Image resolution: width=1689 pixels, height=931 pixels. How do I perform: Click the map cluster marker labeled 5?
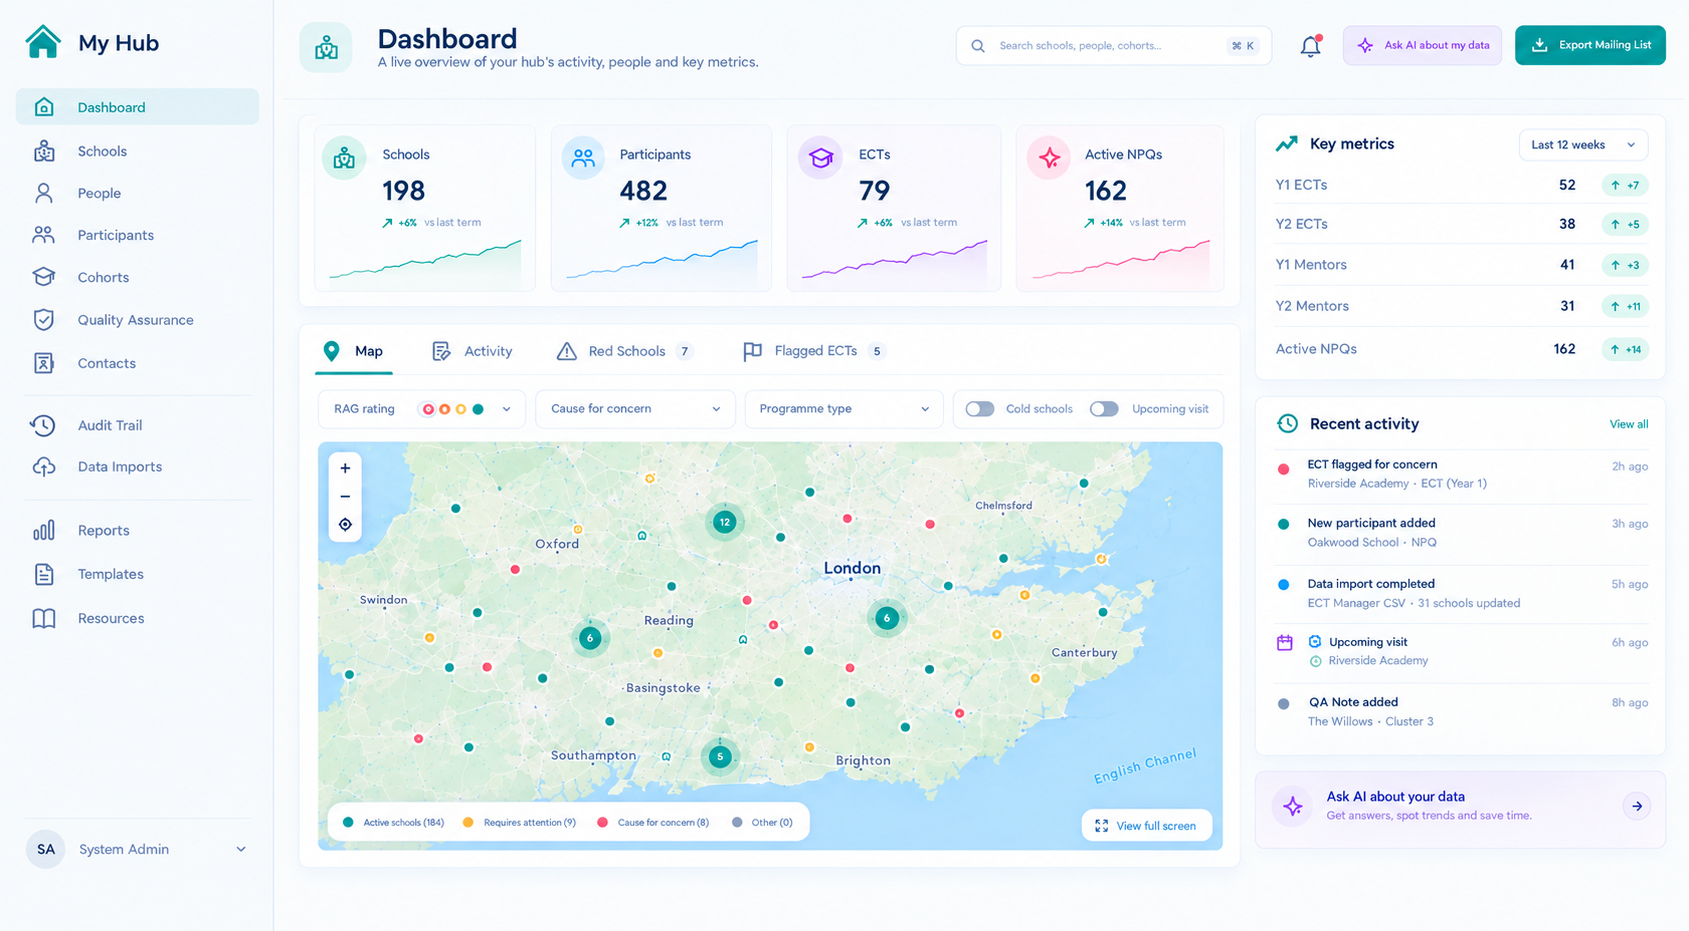pos(719,757)
